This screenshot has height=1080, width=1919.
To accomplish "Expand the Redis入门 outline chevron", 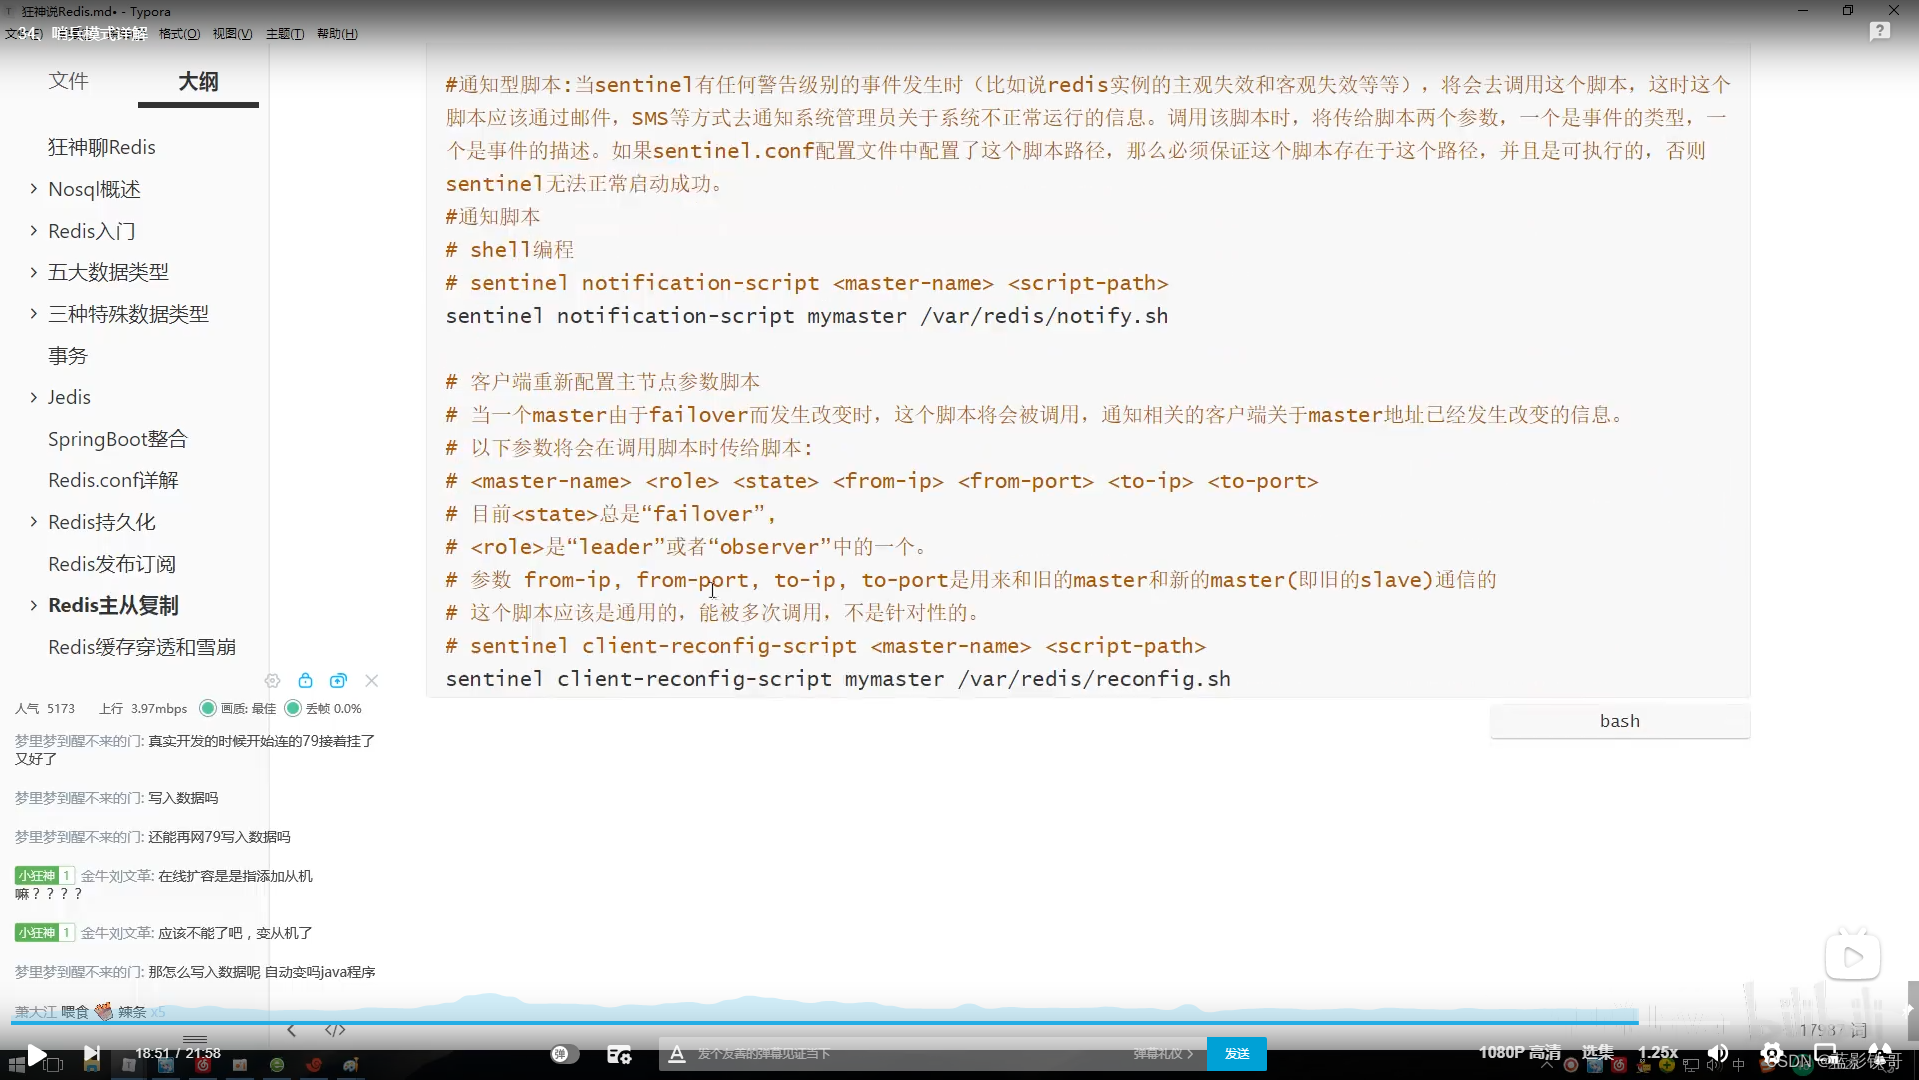I will (x=33, y=230).
